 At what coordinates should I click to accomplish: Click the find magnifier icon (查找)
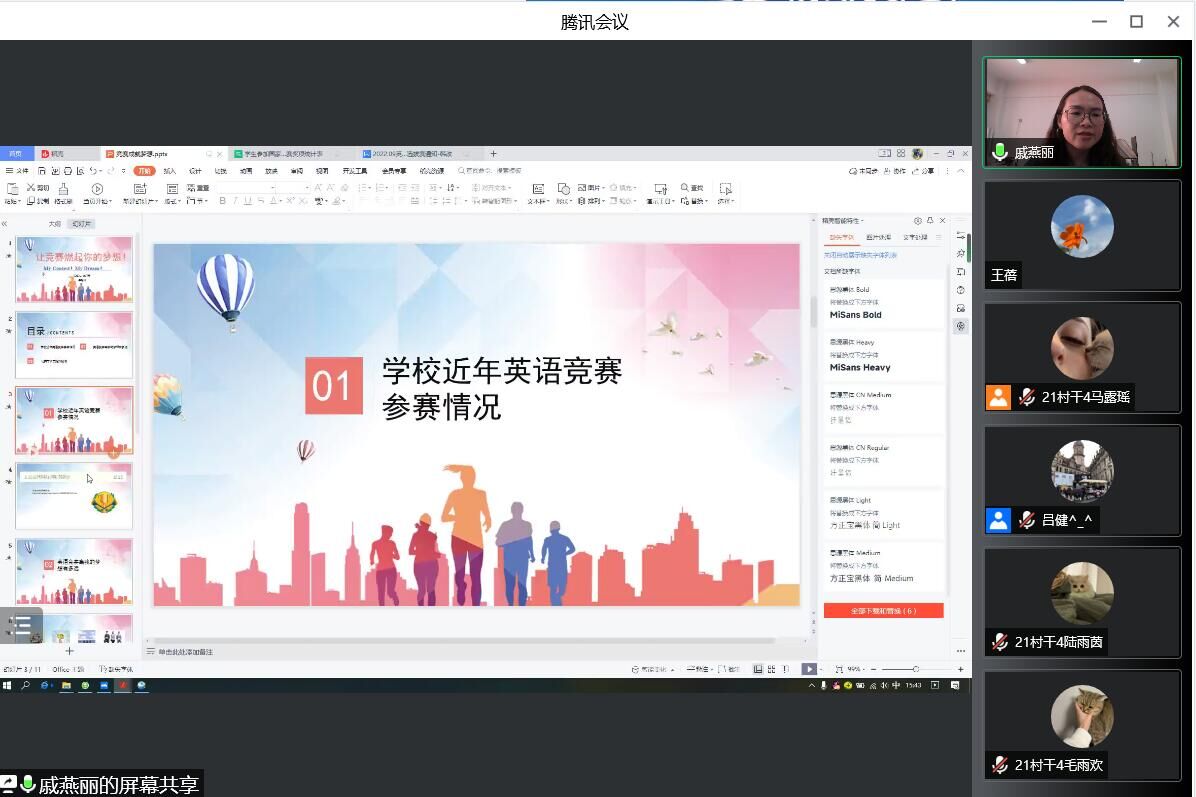[686, 188]
